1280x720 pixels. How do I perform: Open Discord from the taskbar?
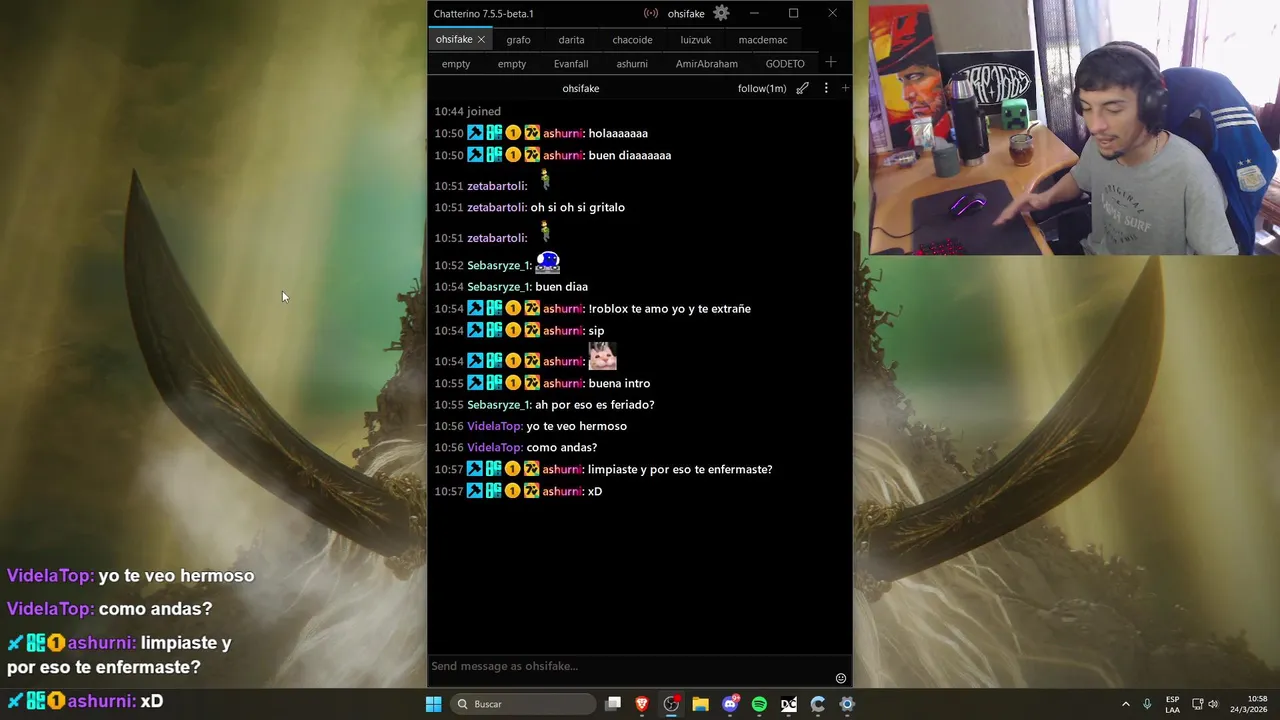click(x=730, y=704)
